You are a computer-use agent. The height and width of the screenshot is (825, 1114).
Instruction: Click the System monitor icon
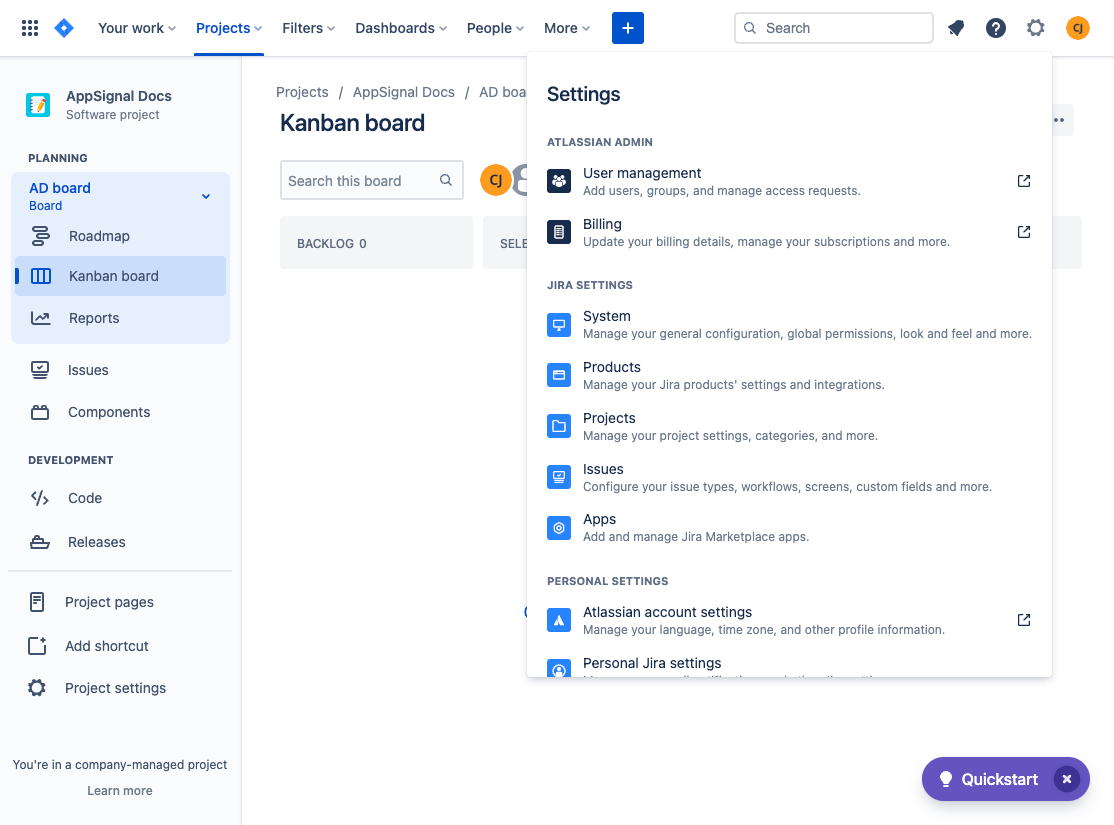559,325
